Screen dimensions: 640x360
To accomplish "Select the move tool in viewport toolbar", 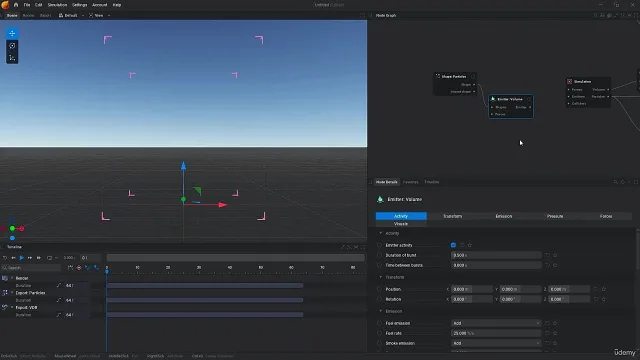I will pos(12,33).
